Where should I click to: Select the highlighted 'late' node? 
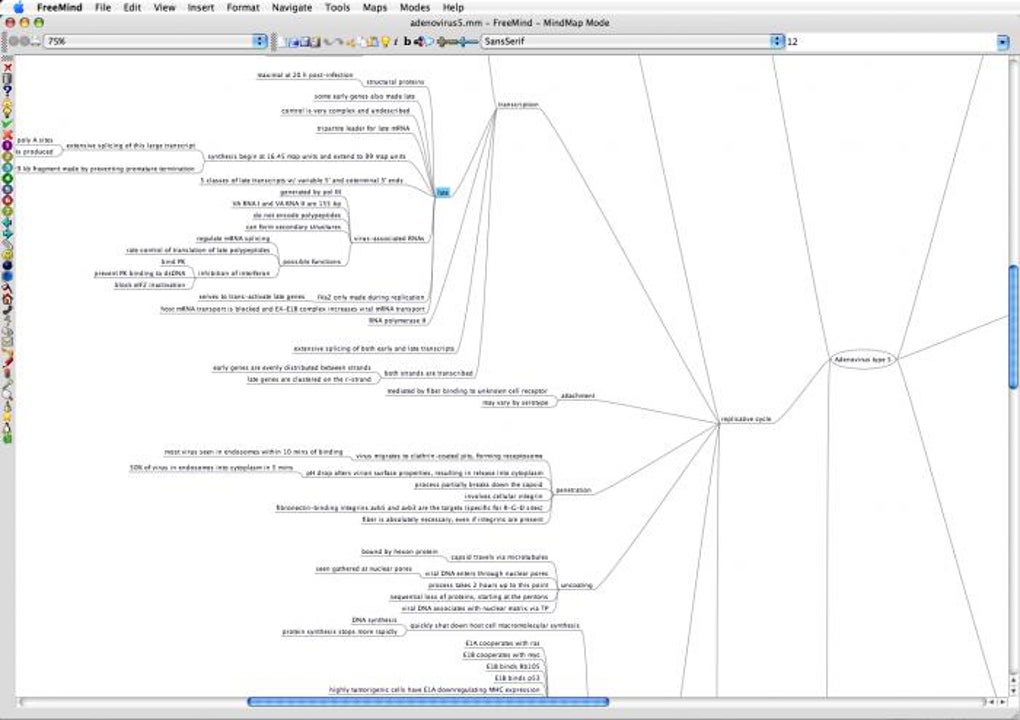pyautogui.click(x=442, y=192)
